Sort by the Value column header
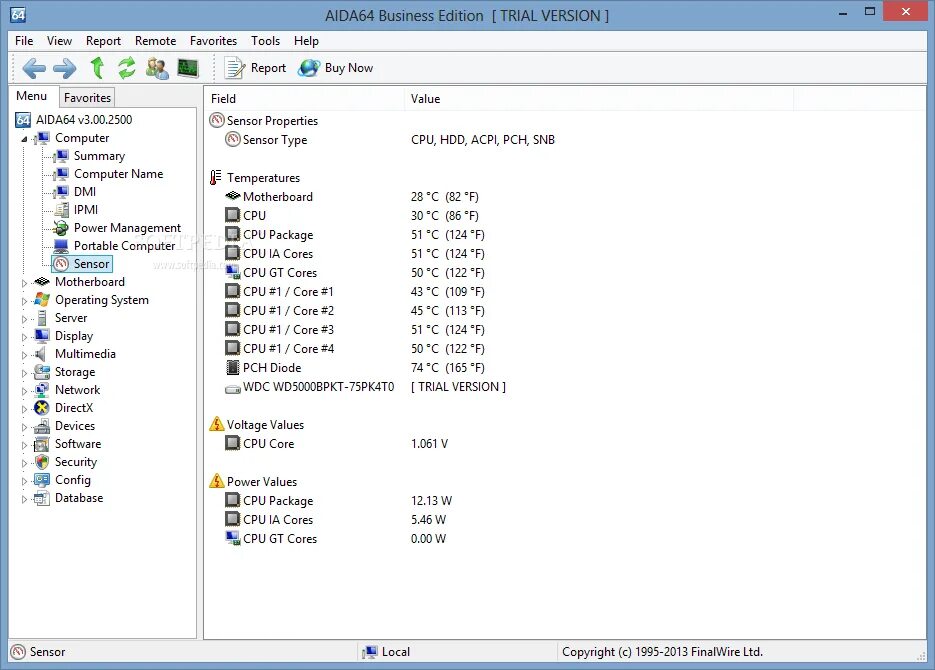935x670 pixels. pos(599,99)
